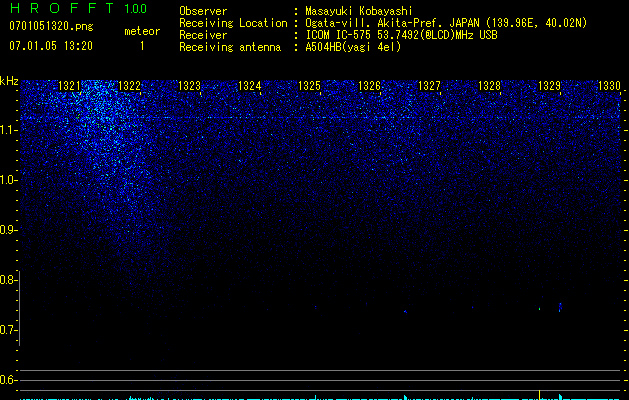629x400 pixels.
Task: Click the kHz axis unit label
Action: pyautogui.click(x=9, y=81)
